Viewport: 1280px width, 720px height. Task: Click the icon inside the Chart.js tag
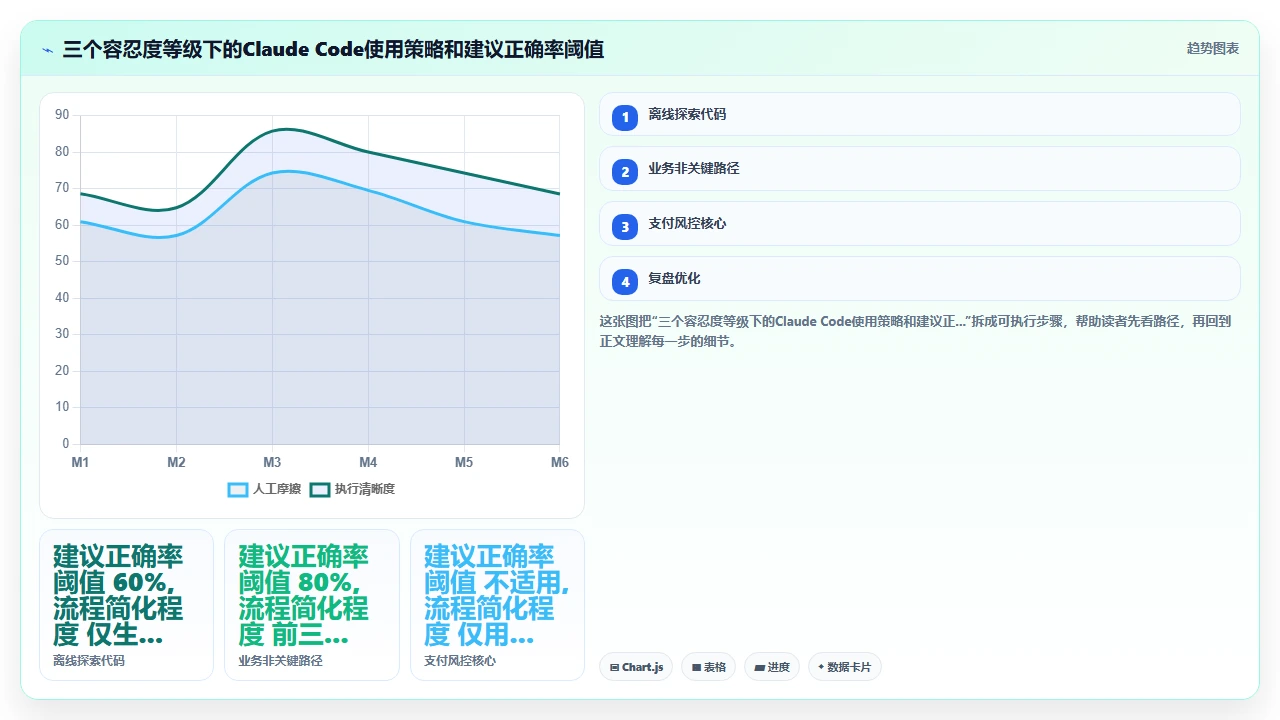click(x=614, y=667)
